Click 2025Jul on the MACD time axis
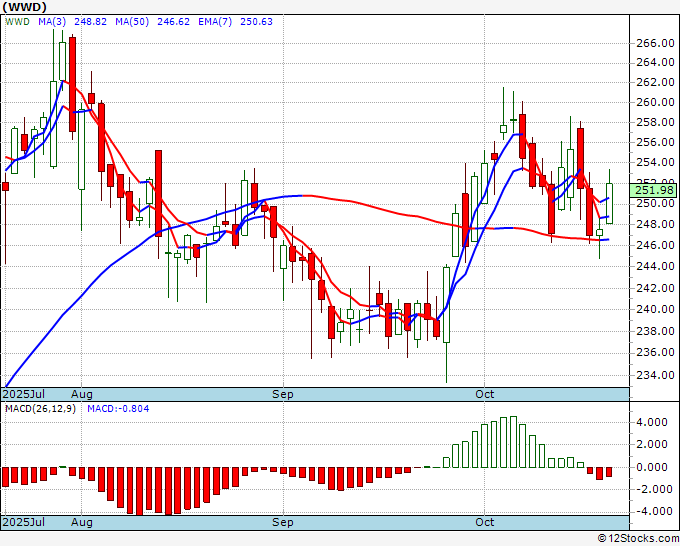Viewport: 680px width, 546px height. pos(24,522)
